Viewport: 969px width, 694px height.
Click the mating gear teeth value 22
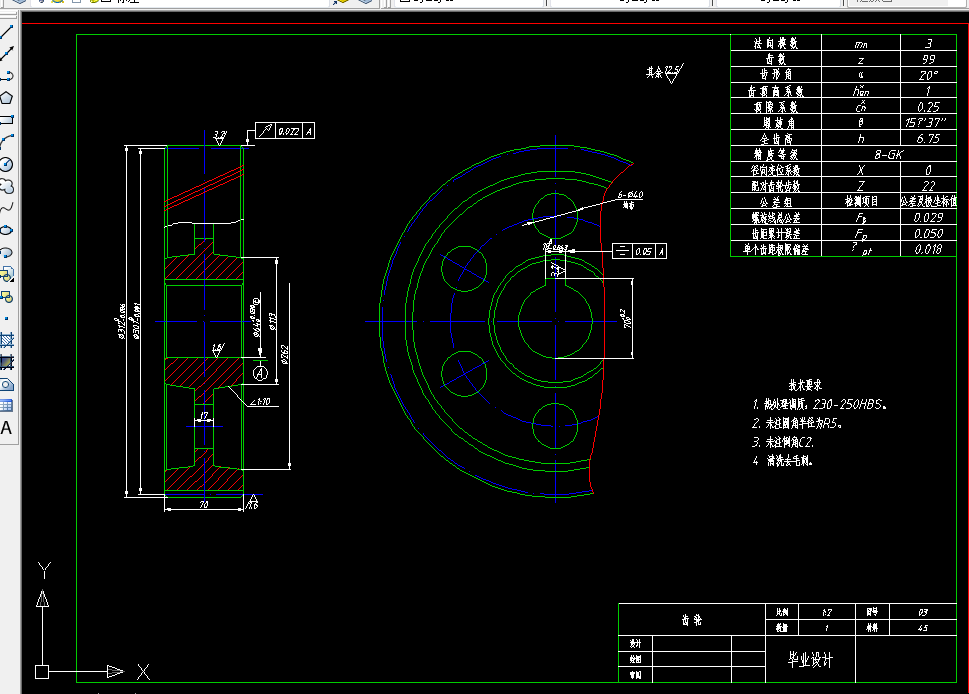coord(928,186)
